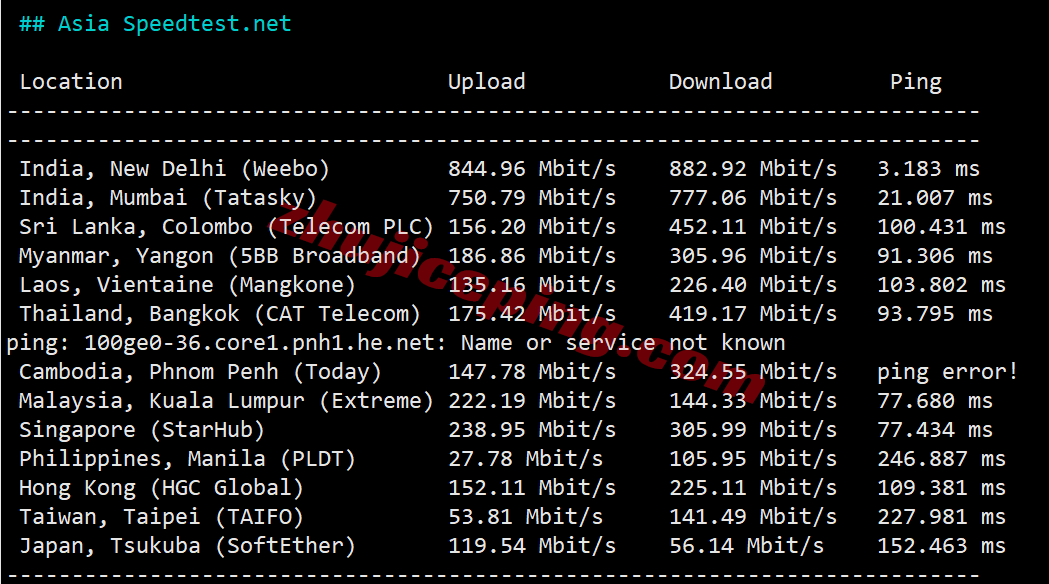Click ping value 3.183 ms
This screenshot has height=584, width=1049.
[x=929, y=169]
